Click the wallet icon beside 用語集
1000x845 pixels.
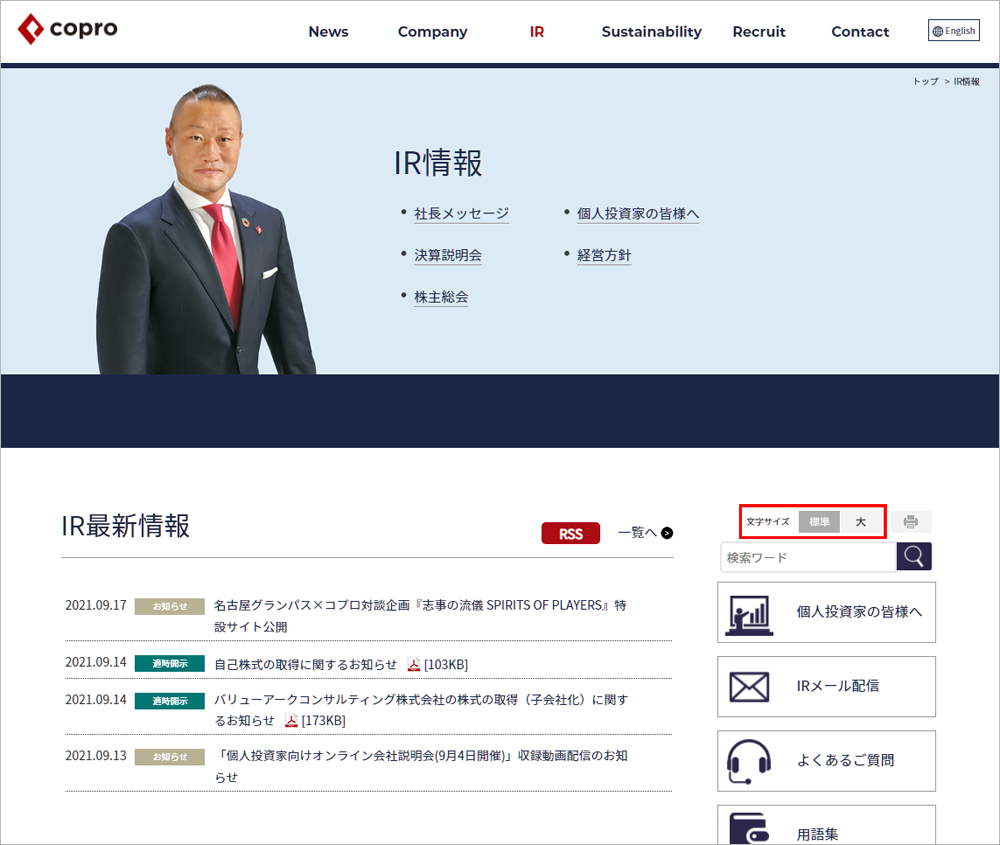pos(749,828)
